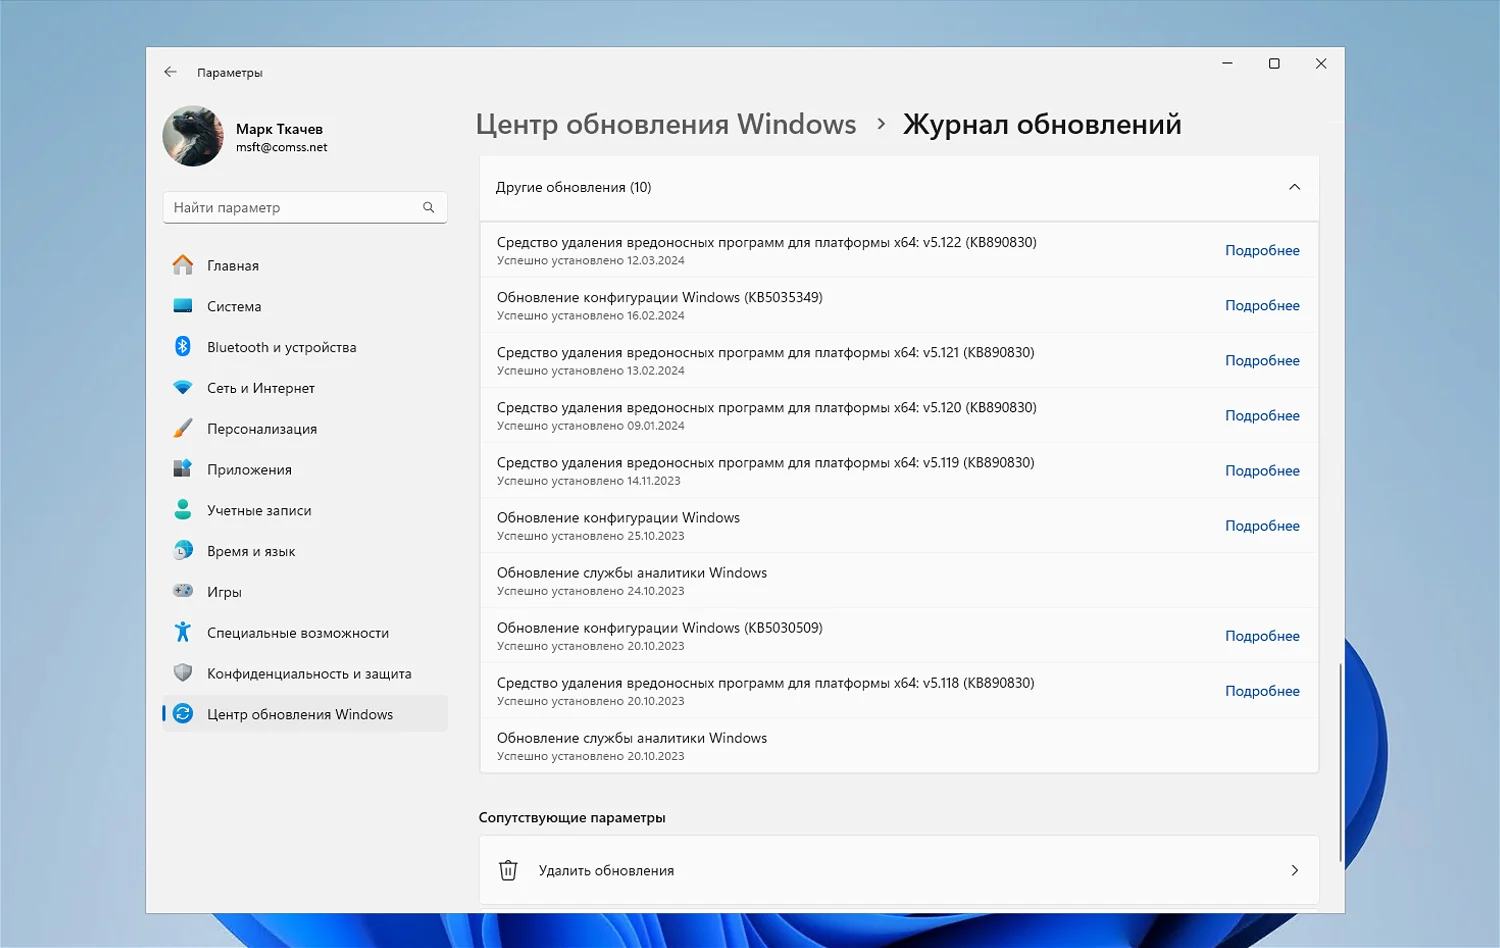
Task: Maximize the Параметры window
Action: coord(1274,63)
